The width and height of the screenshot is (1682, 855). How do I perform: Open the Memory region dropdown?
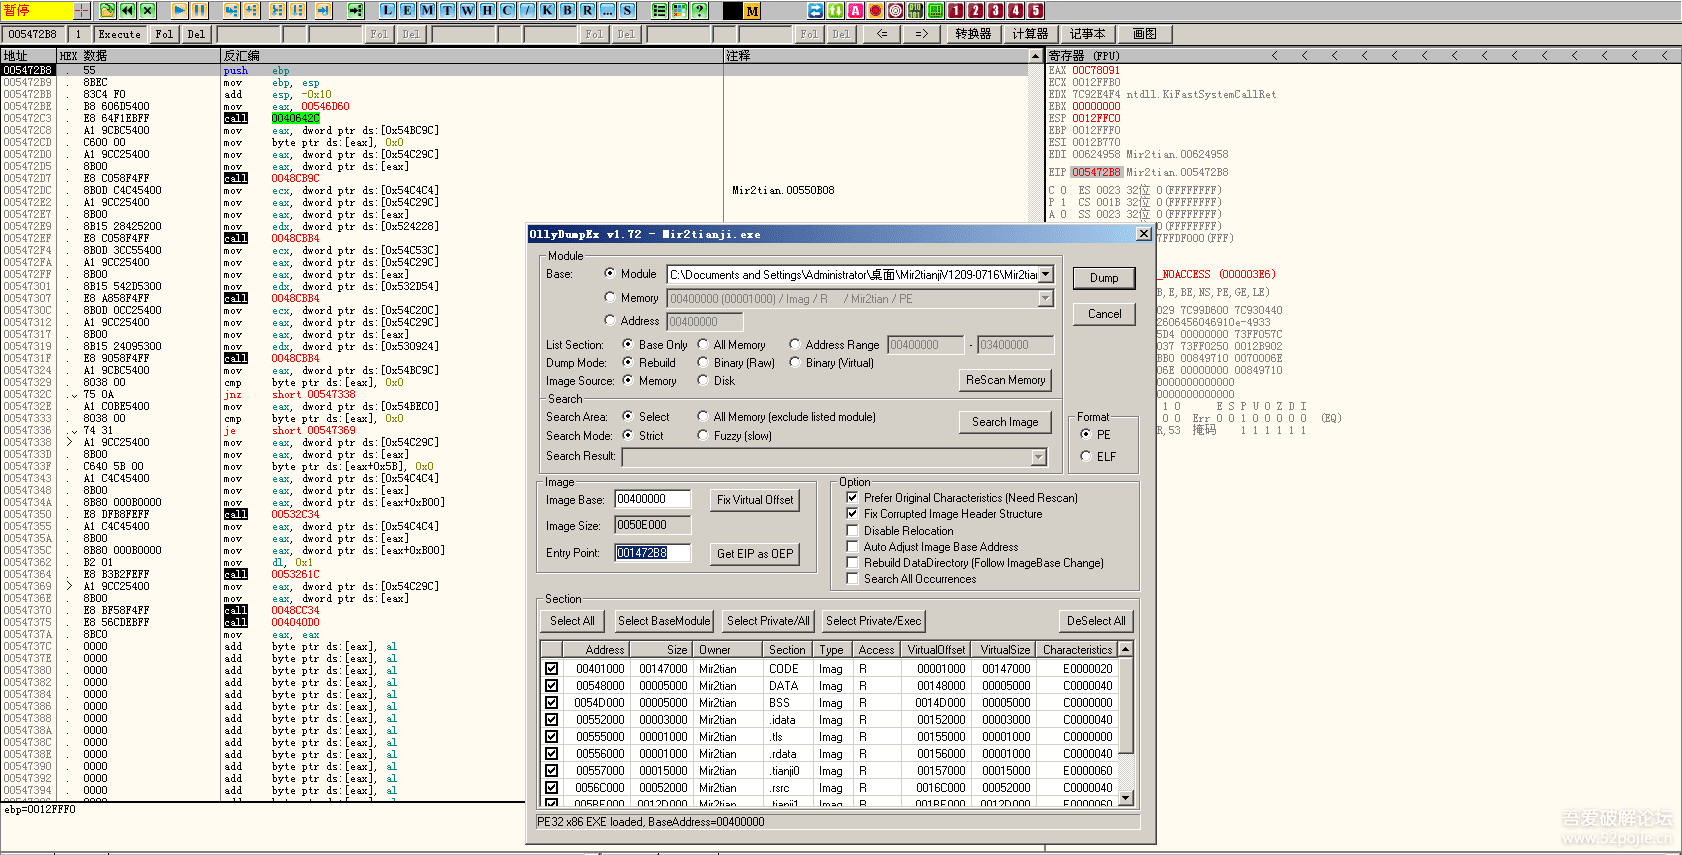coord(1046,298)
